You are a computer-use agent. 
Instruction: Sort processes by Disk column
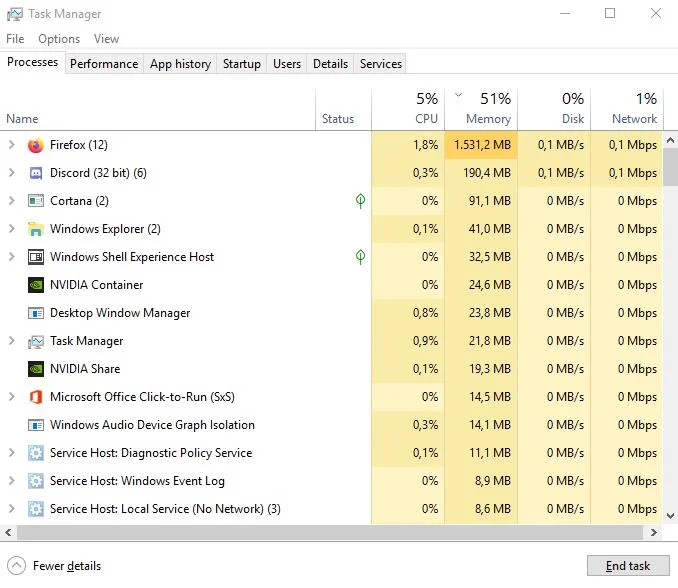[554, 110]
